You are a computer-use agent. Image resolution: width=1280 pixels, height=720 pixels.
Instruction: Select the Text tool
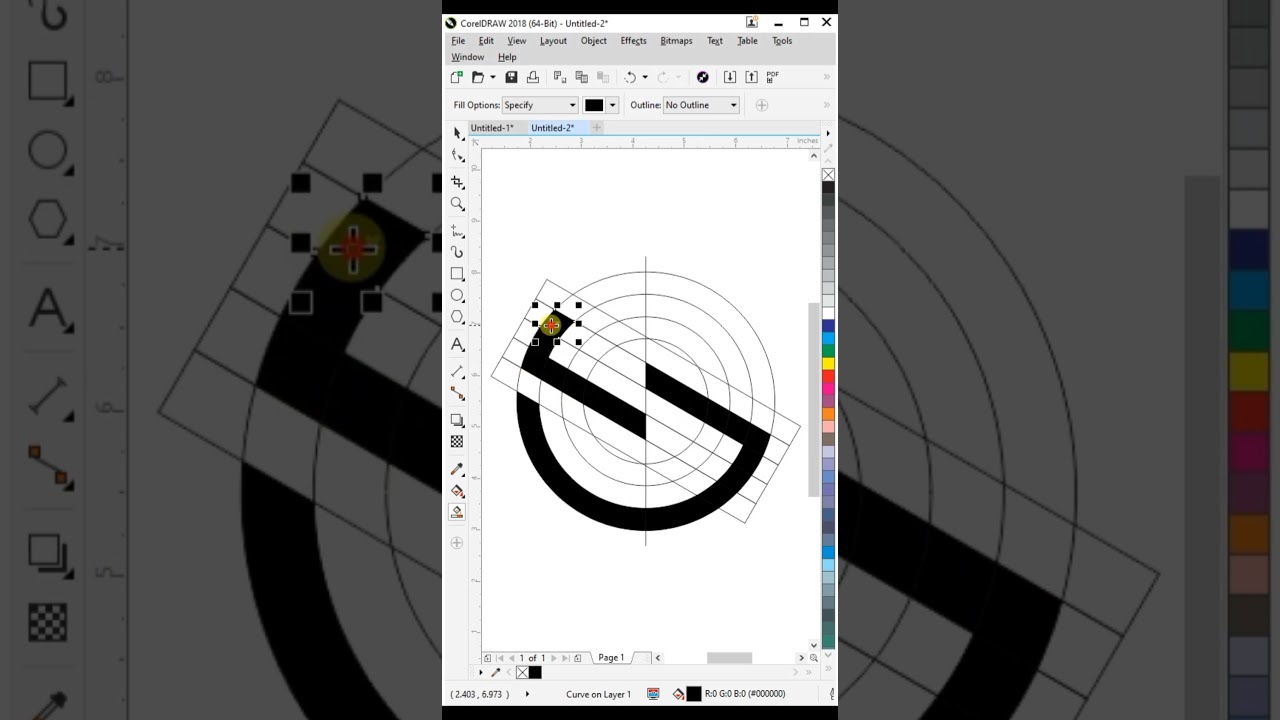(457, 344)
